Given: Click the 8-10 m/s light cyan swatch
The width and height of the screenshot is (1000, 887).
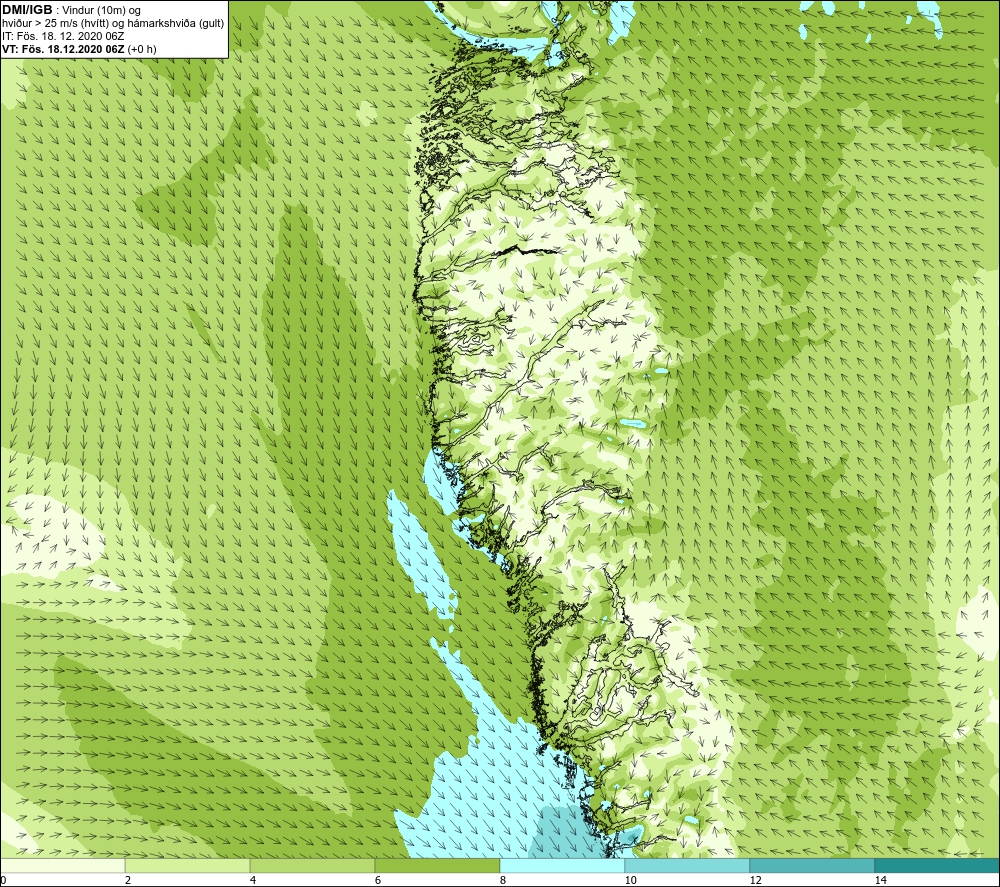Looking at the screenshot, I should 562,865.
